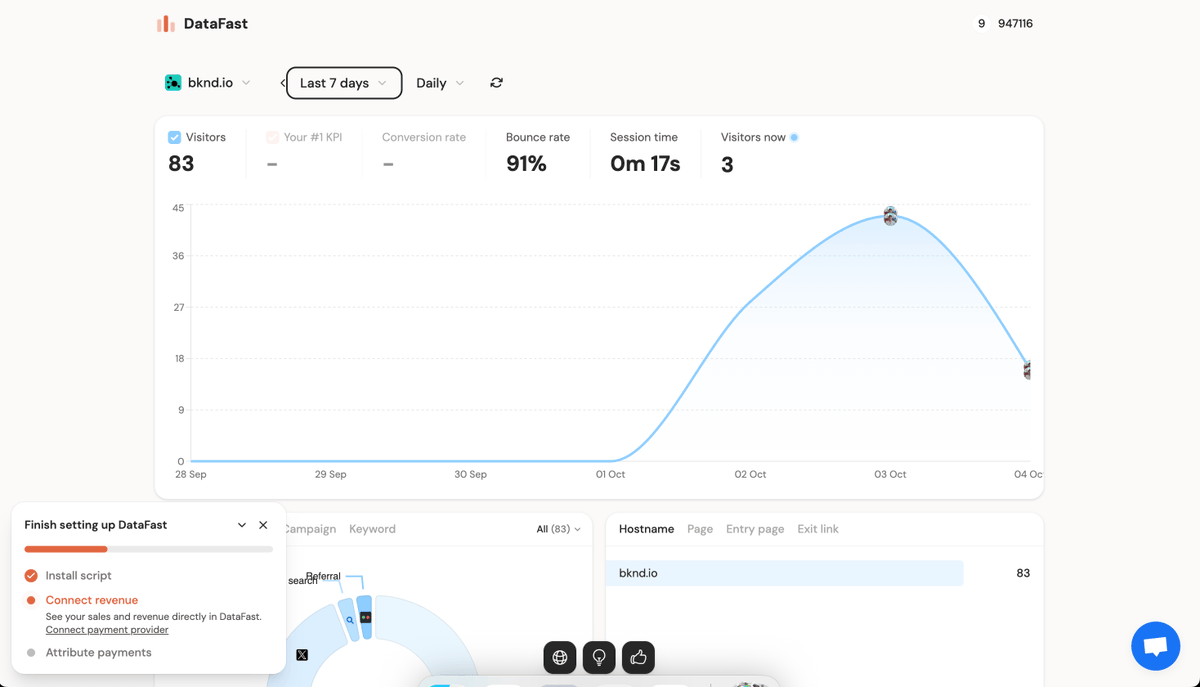1200x687 pixels.
Task: Click the avatar marker at 03 Oct peak
Action: pyautogui.click(x=890, y=216)
